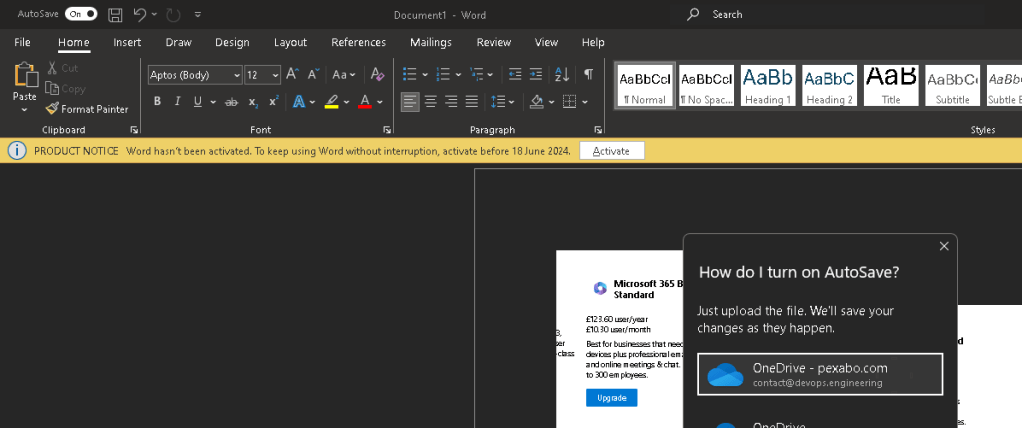The width and height of the screenshot is (1022, 428).
Task: Click the product notice info icon
Action: pos(18,150)
